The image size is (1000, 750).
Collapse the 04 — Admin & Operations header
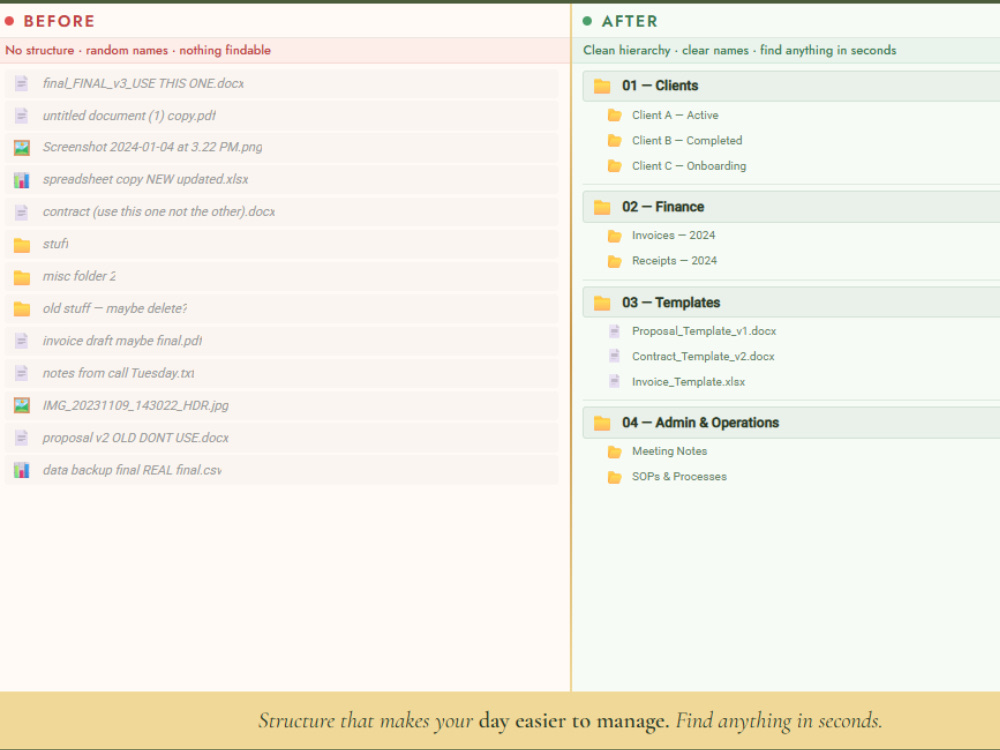click(x=791, y=423)
